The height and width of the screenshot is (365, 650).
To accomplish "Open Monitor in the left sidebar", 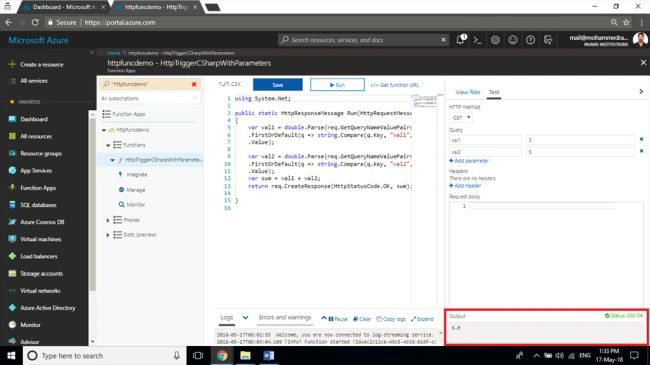I will [30, 325].
